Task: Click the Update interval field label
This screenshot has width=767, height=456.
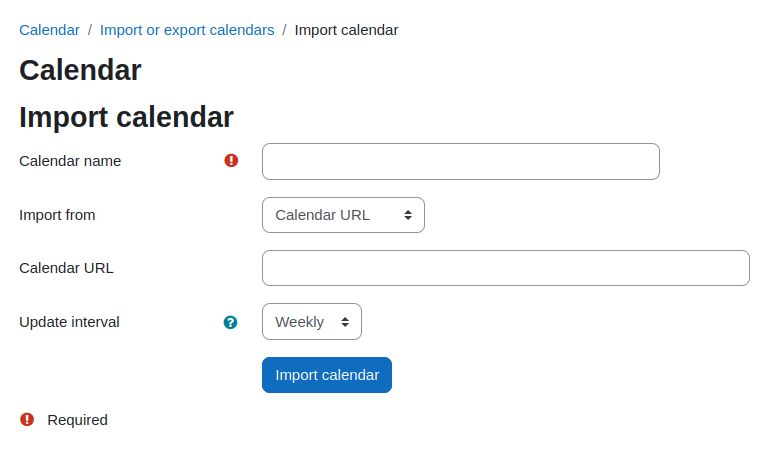Action: click(x=69, y=322)
